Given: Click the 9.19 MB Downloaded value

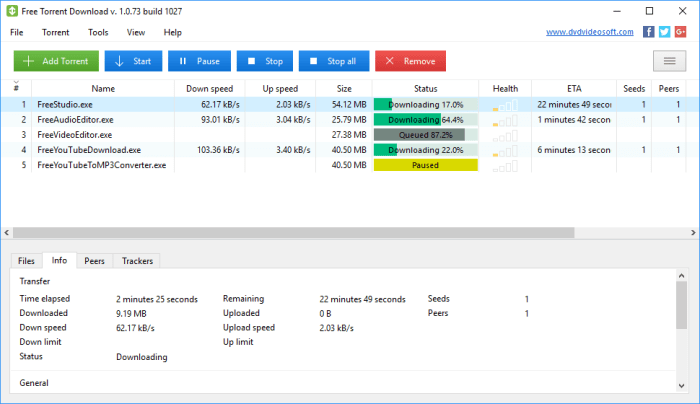Looking at the screenshot, I should point(131,314).
